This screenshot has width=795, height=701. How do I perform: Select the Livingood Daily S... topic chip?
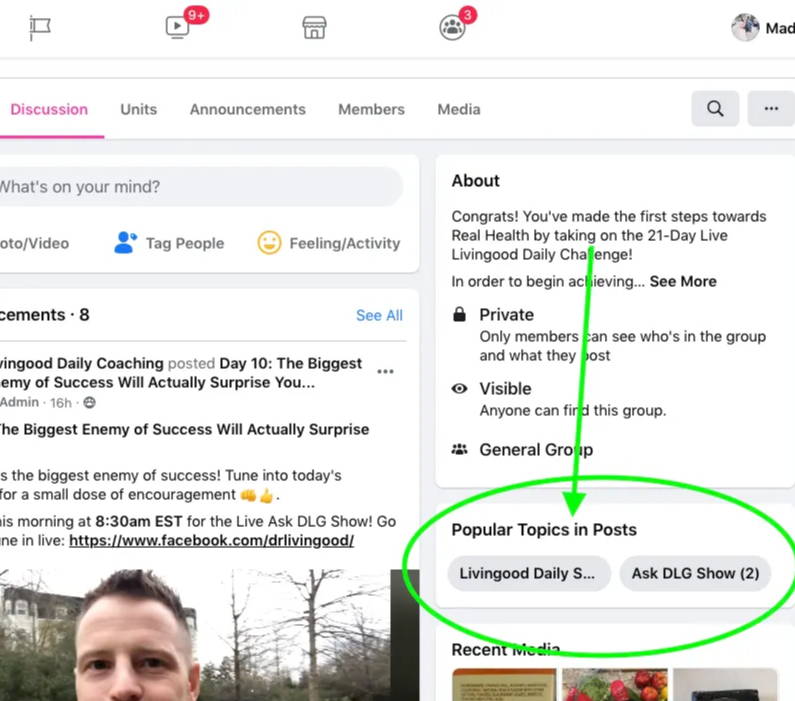[529, 573]
